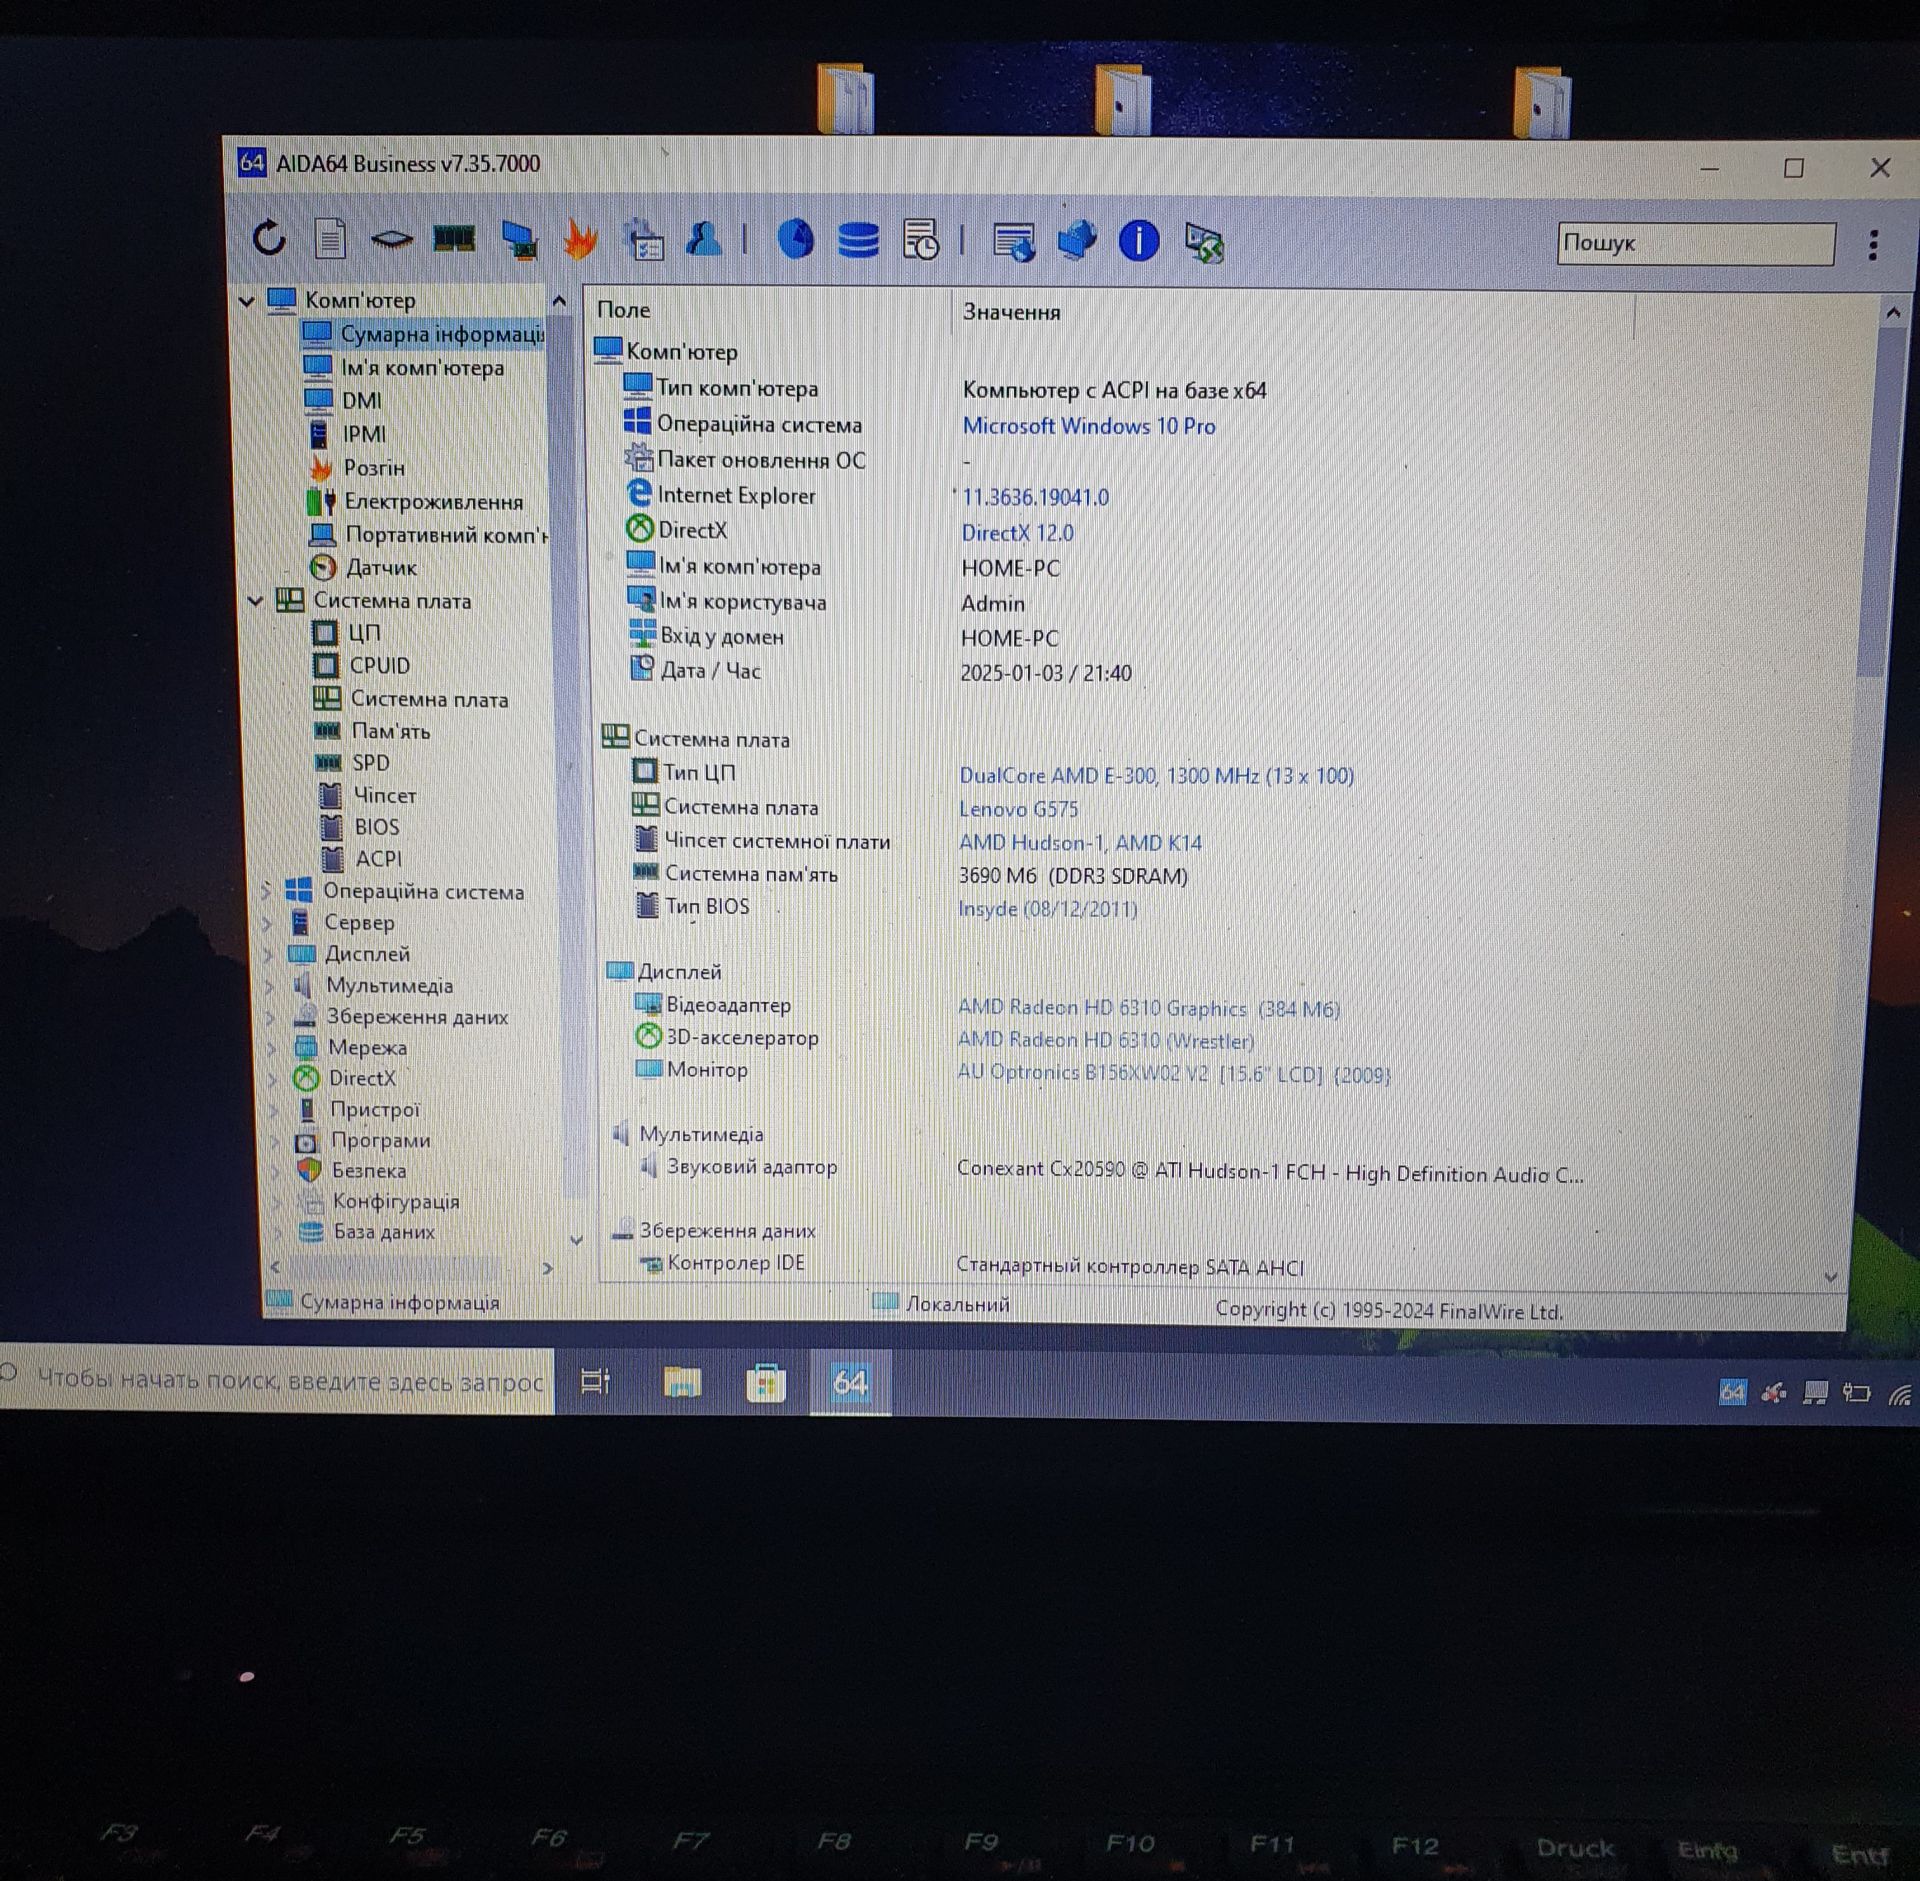The width and height of the screenshot is (1920, 1881).
Task: Open the blue info circle icon
Action: (1139, 241)
